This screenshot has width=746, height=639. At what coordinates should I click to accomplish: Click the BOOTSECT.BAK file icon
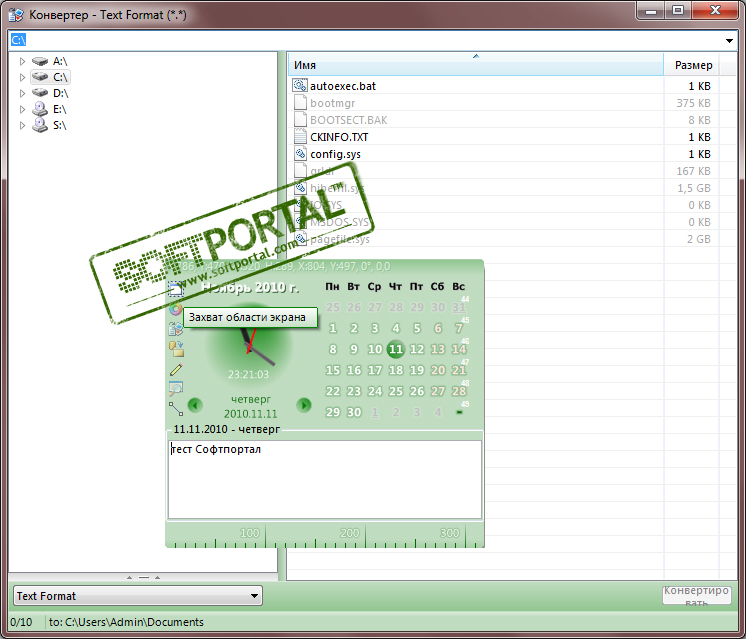(x=300, y=119)
